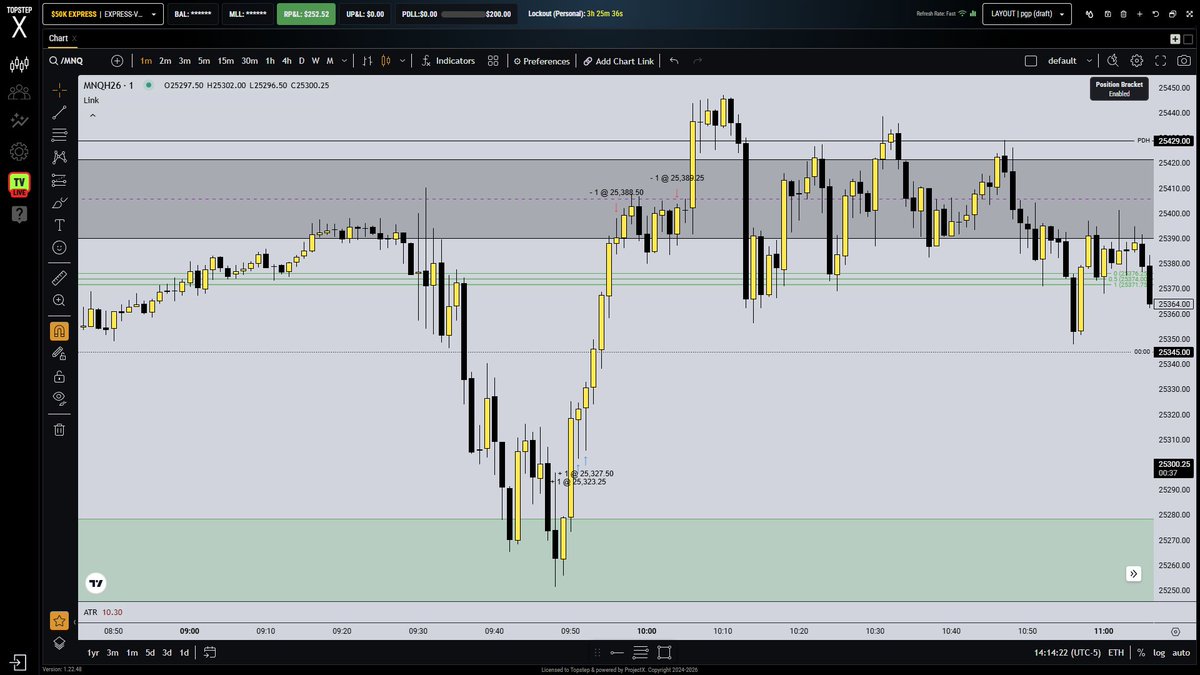Set 1yr date range
Image resolution: width=1200 pixels, height=675 pixels.
(x=93, y=652)
